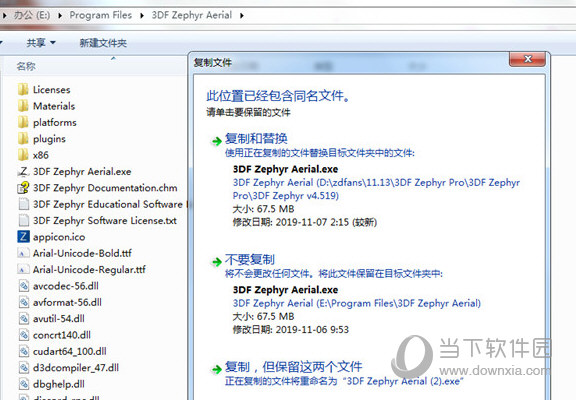Screen dimensions: 576x400
Task: Click green arrow beside 复制，但保留这两个文件
Action: 216,369
